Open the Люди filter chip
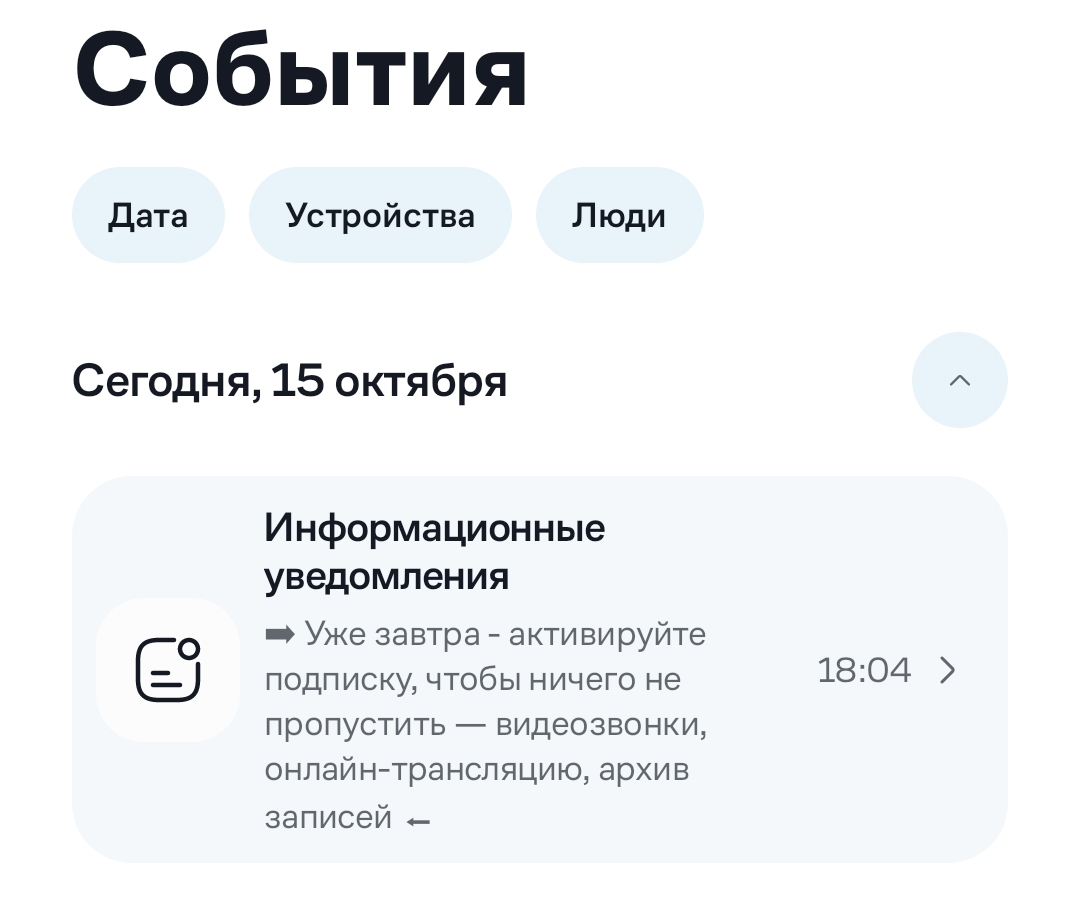The height and width of the screenshot is (908, 1079). 619,215
